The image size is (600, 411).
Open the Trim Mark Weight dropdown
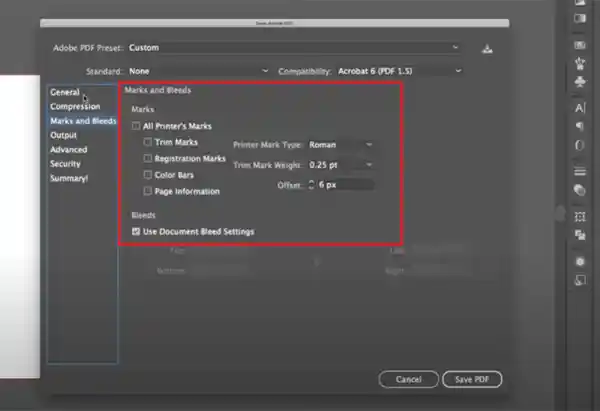(341, 165)
